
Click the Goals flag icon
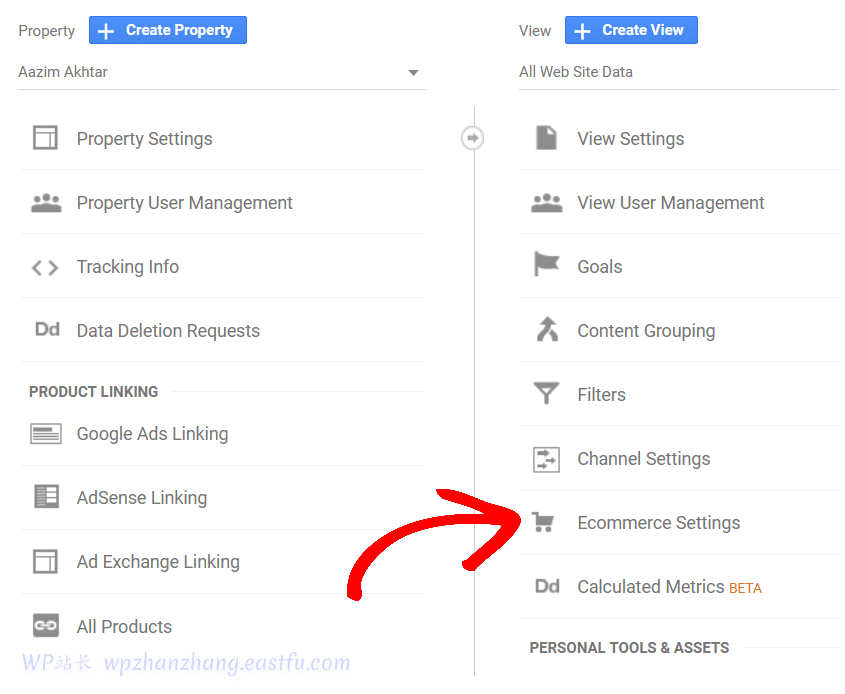point(546,264)
